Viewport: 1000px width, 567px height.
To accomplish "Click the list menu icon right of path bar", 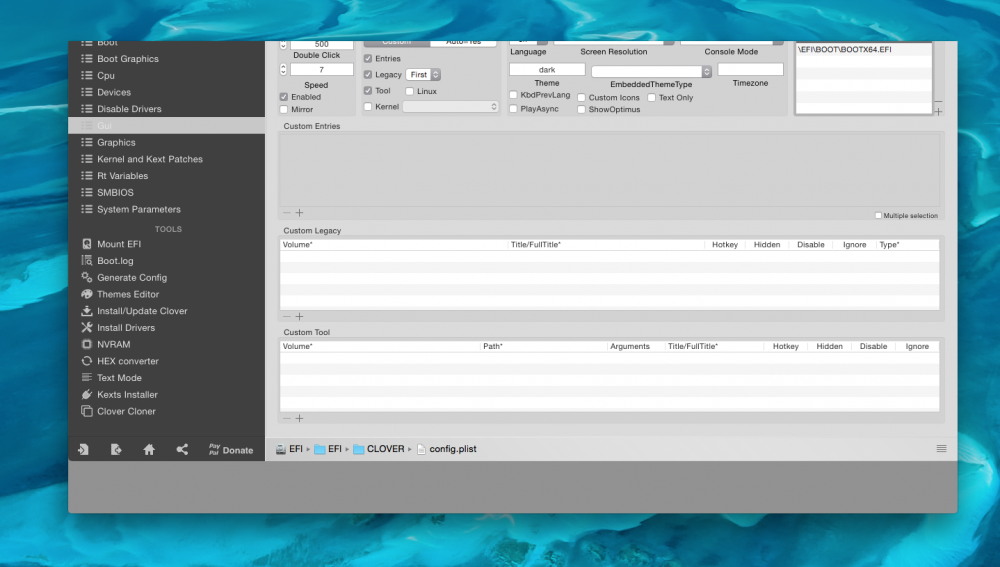I will (x=941, y=449).
